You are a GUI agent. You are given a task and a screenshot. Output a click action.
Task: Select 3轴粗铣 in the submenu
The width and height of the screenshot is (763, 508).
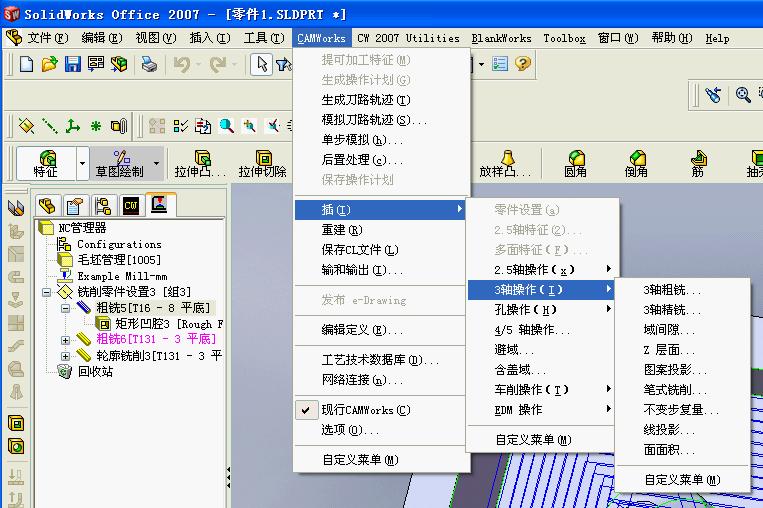pos(682,290)
